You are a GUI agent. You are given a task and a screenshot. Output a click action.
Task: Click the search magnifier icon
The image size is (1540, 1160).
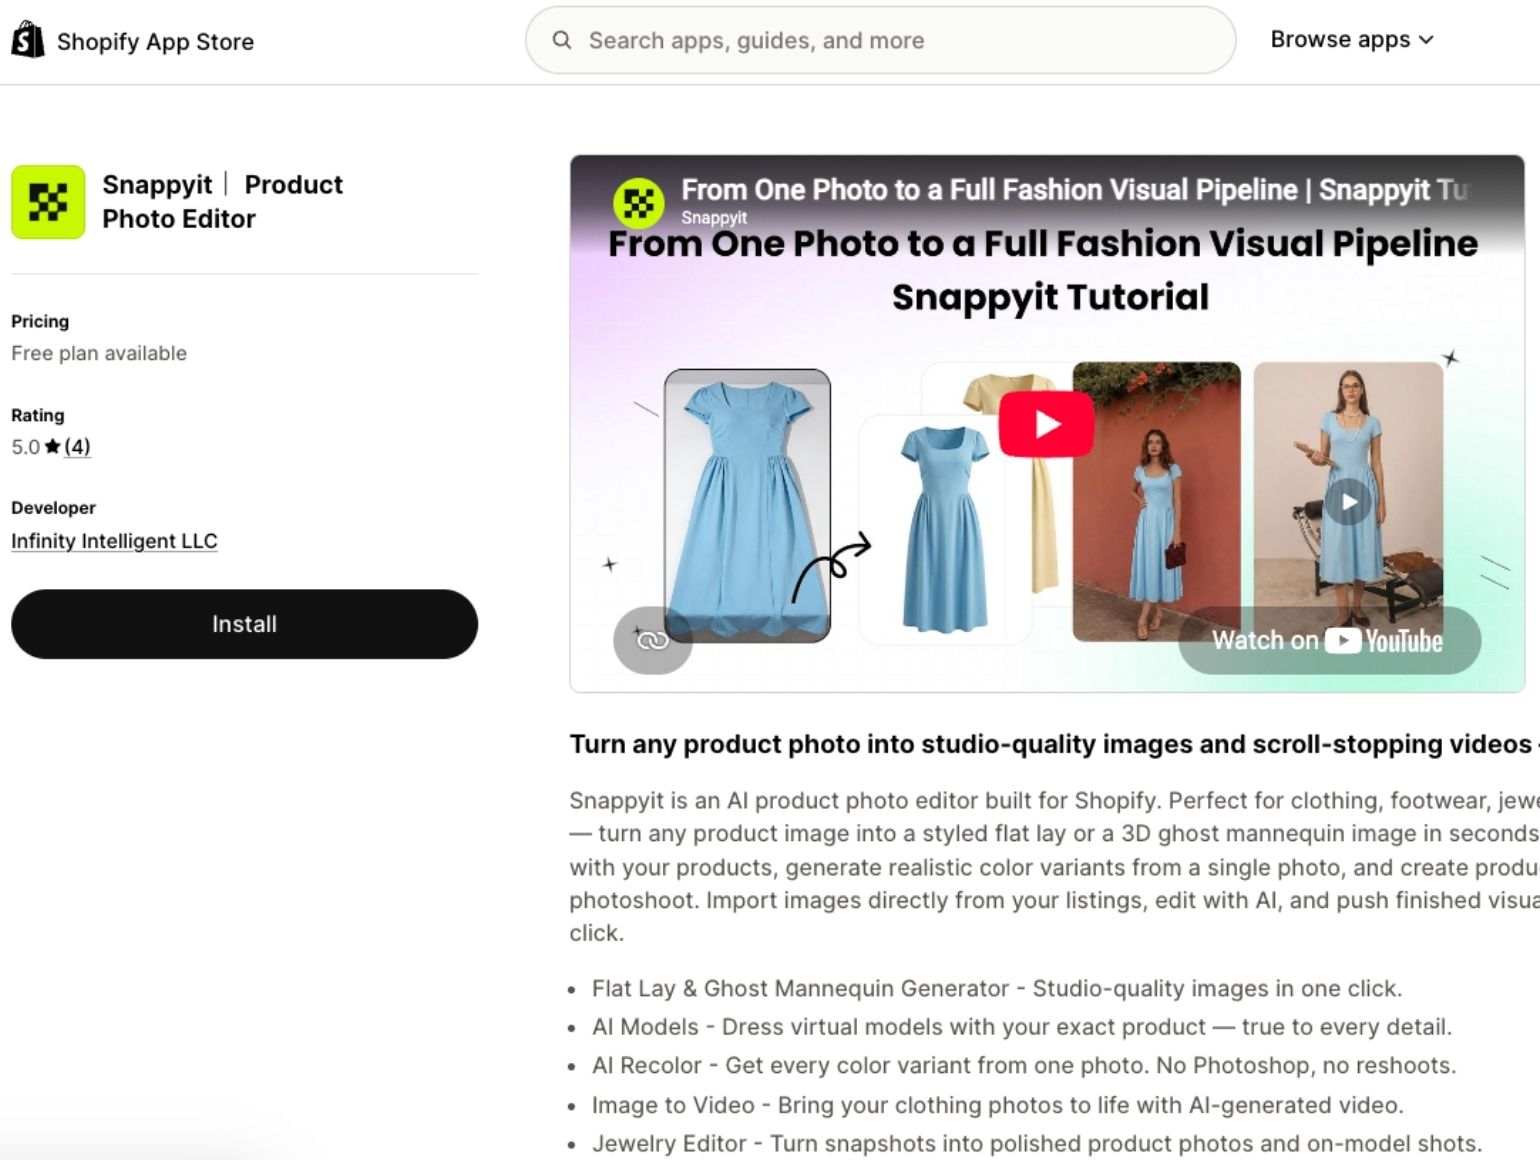tap(562, 40)
